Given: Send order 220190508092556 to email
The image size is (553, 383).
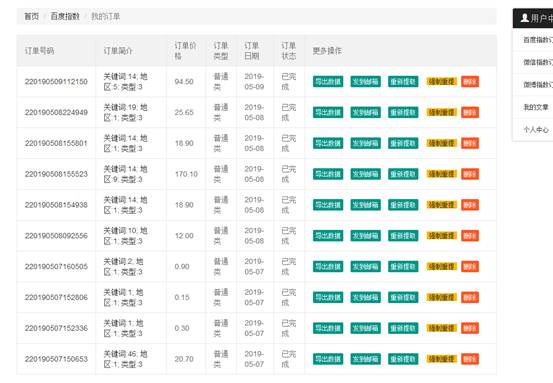Looking at the screenshot, I should pos(365,236).
